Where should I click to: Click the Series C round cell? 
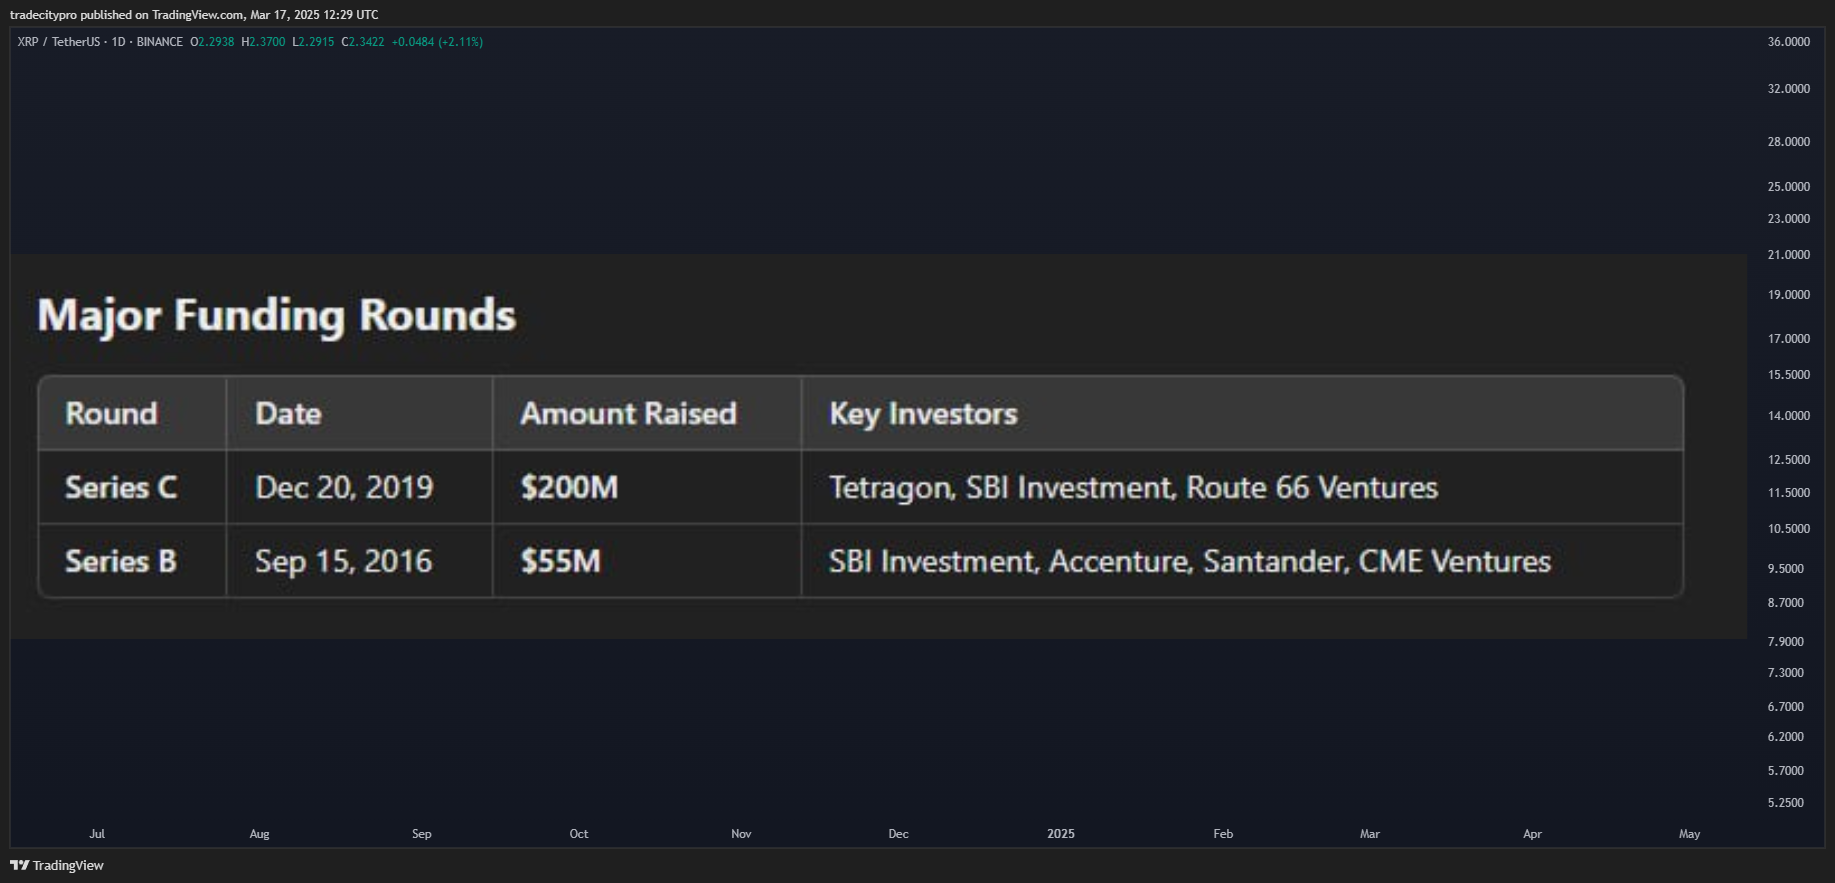coord(132,487)
